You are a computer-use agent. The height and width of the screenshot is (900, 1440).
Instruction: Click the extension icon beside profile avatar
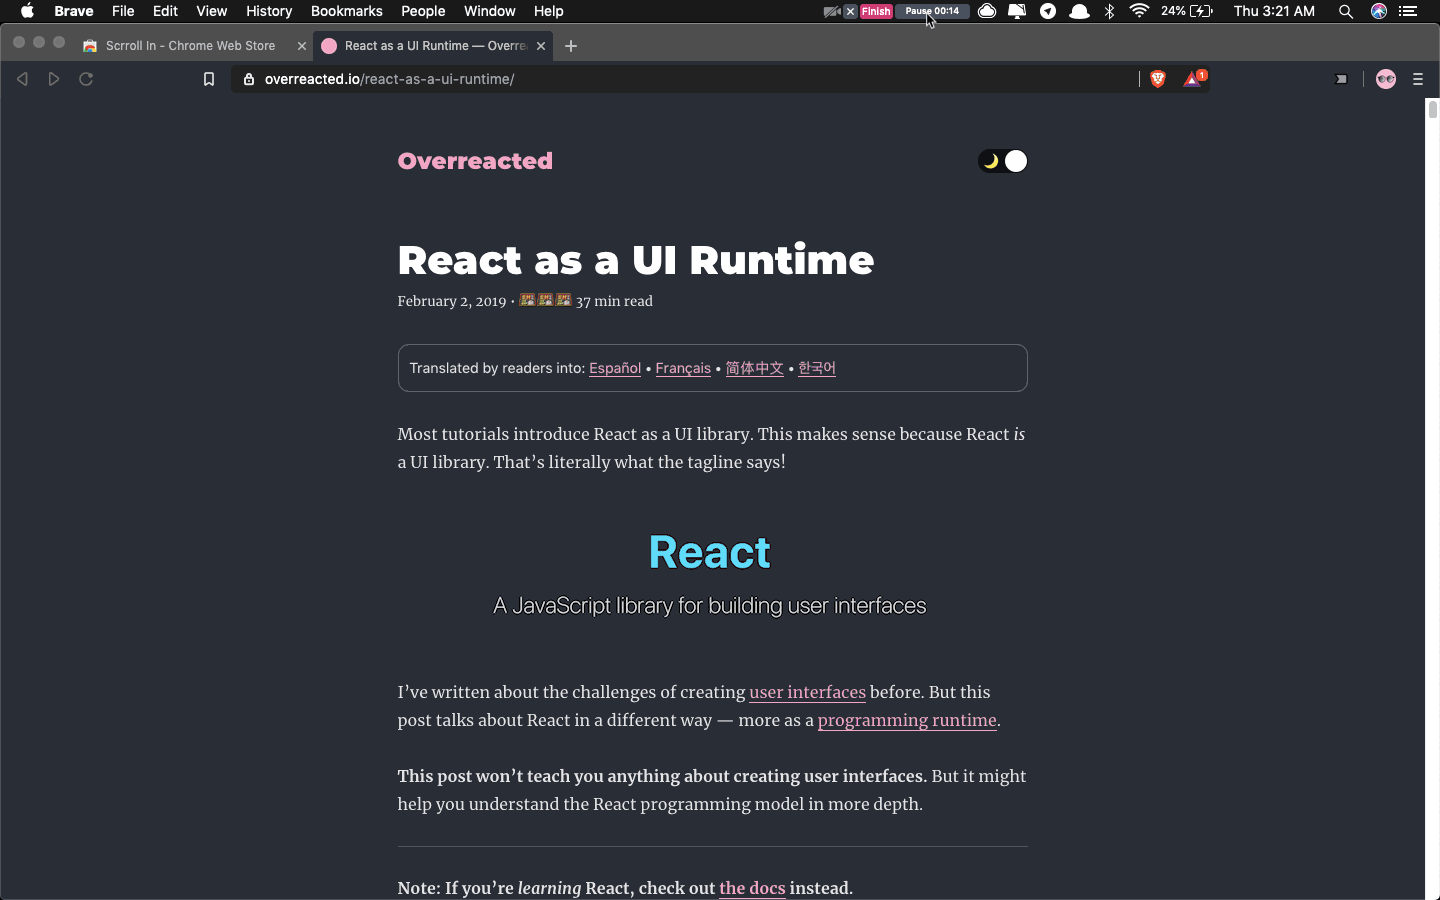(1341, 79)
